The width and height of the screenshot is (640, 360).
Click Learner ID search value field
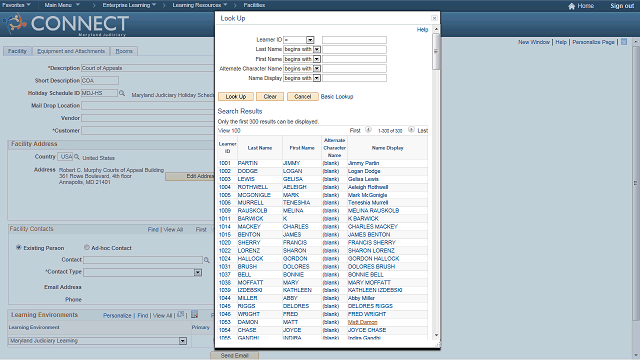point(354,40)
